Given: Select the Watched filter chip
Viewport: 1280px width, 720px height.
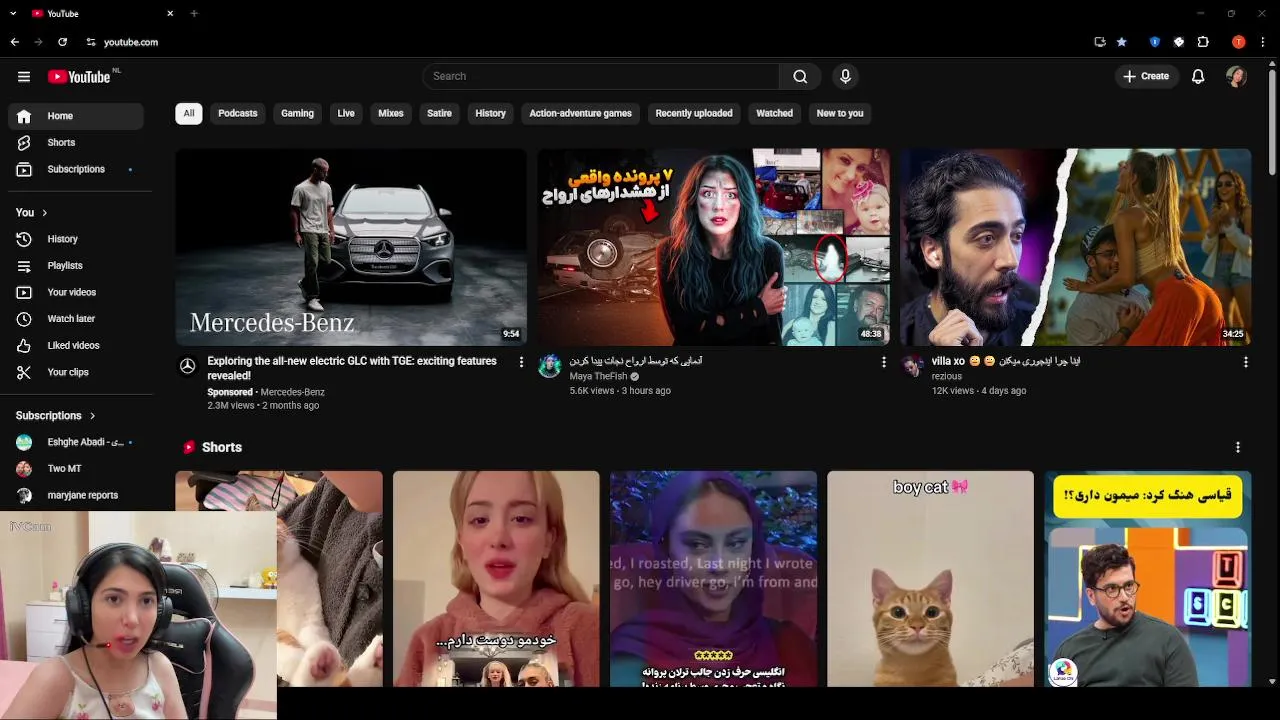Looking at the screenshot, I should [x=774, y=113].
